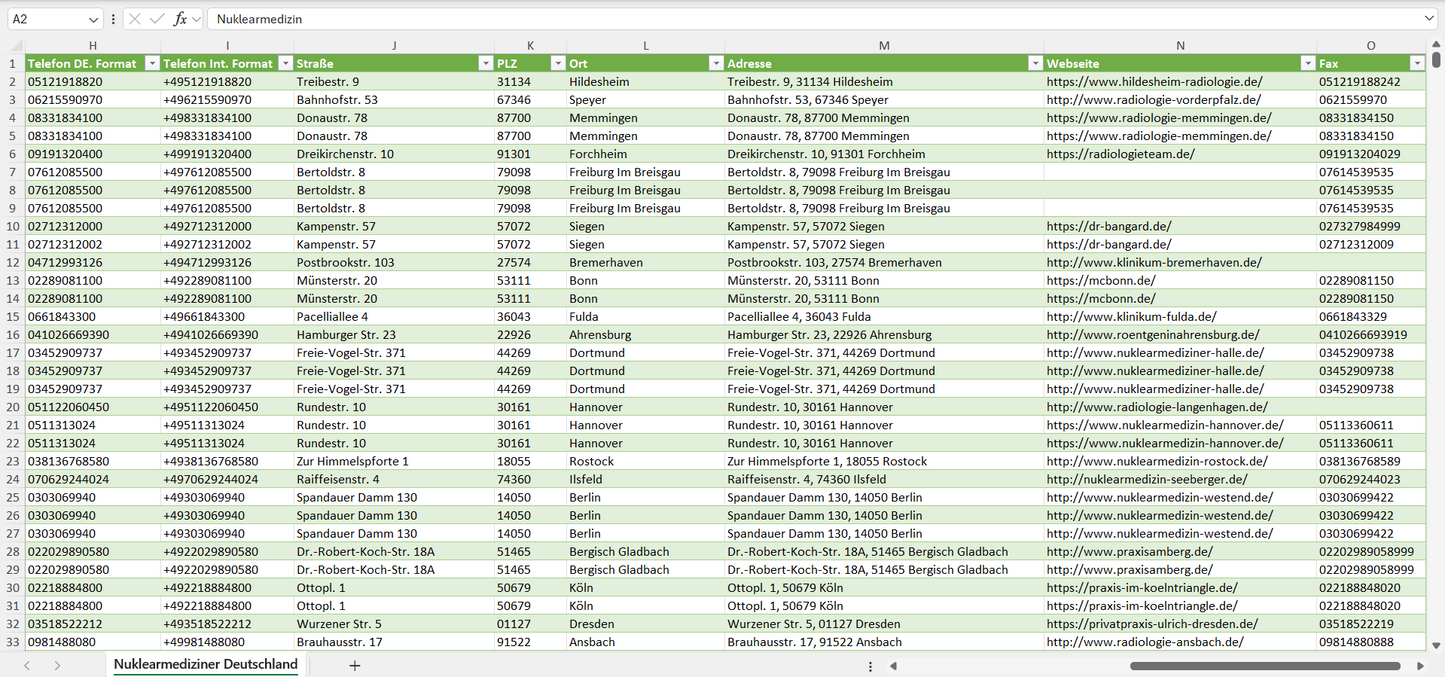Open the Name Box dropdown arrow
This screenshot has width=1445, height=677.
tap(93, 19)
